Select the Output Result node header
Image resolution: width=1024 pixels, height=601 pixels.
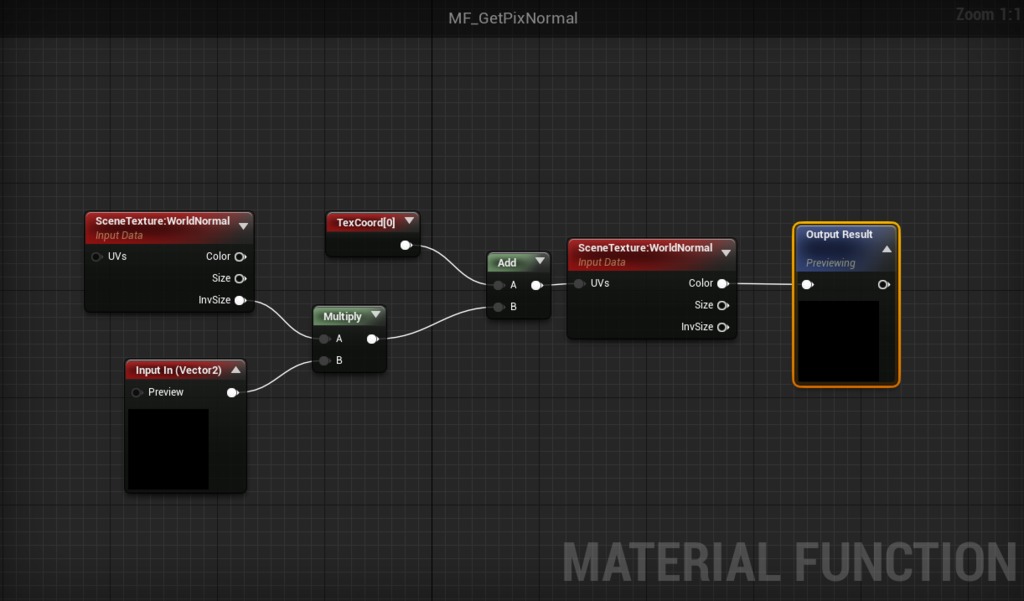coord(846,248)
